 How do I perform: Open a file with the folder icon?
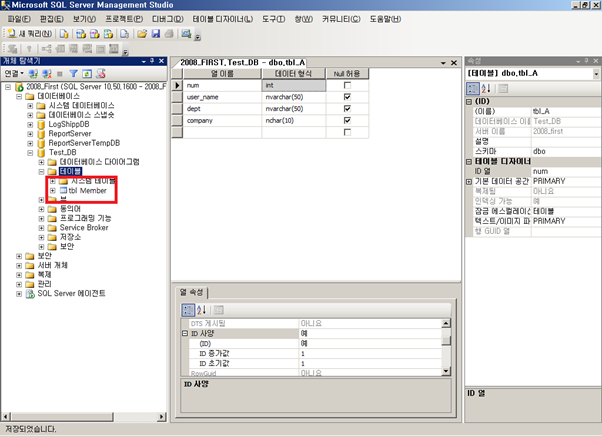[x=142, y=34]
